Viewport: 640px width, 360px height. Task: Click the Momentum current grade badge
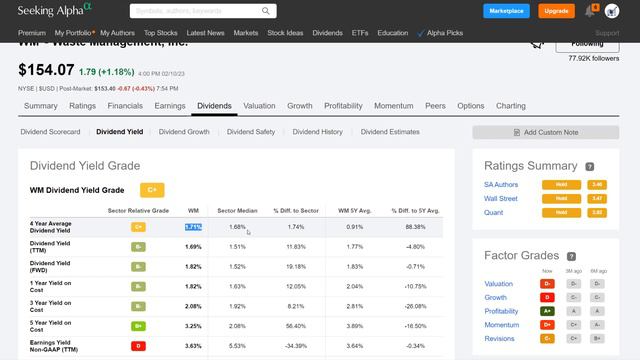click(x=547, y=325)
